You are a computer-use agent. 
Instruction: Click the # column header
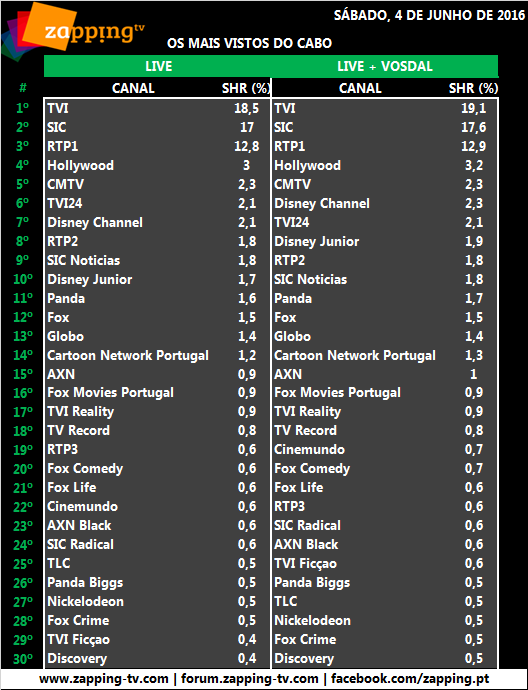point(22,88)
